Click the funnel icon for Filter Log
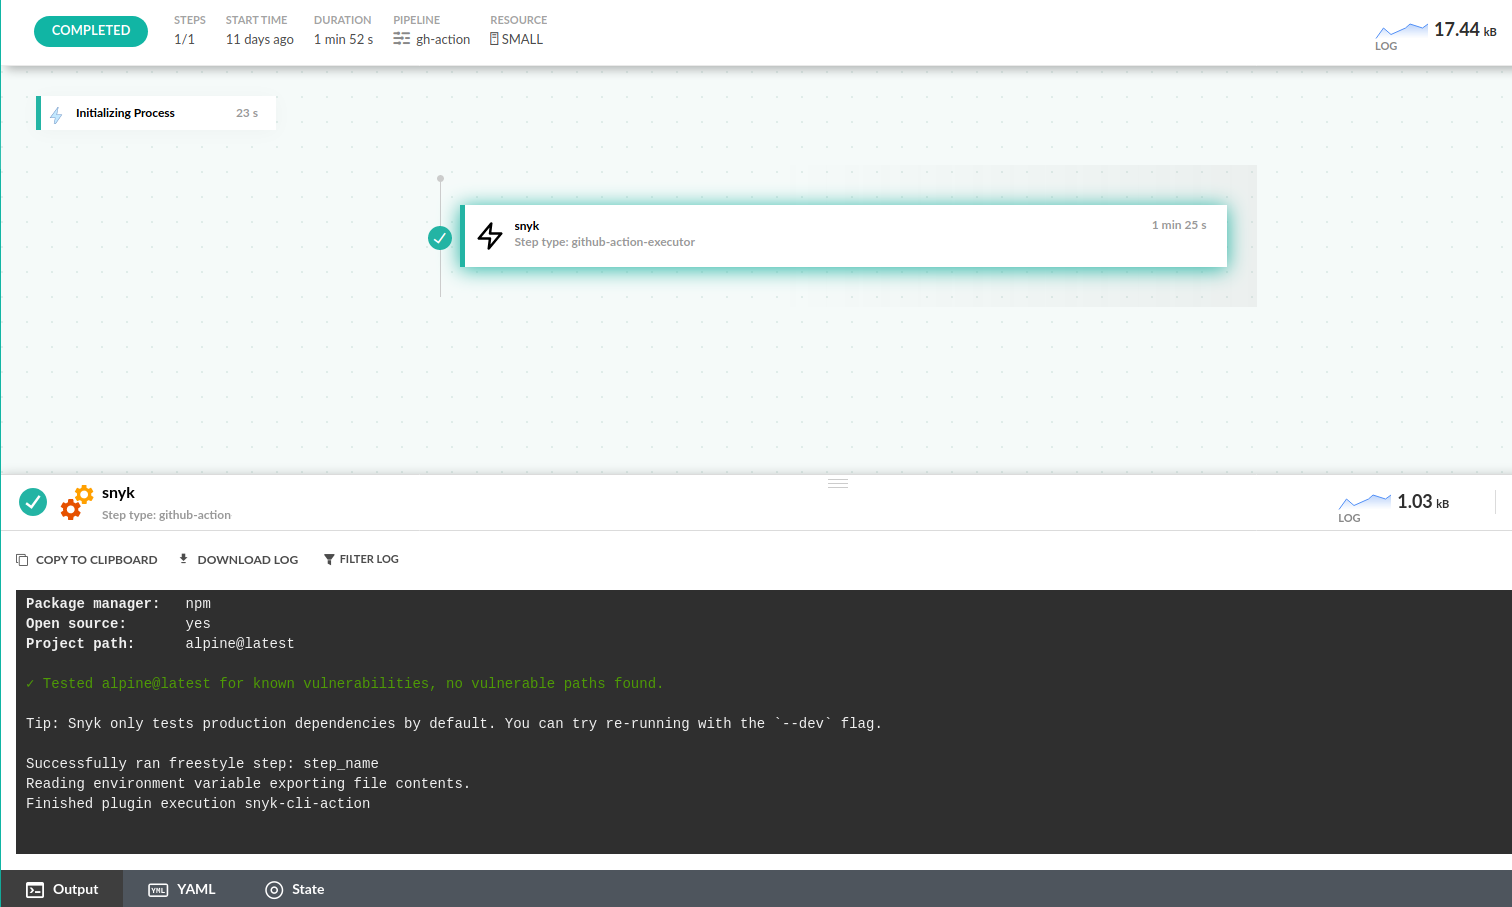The width and height of the screenshot is (1512, 907). point(329,560)
